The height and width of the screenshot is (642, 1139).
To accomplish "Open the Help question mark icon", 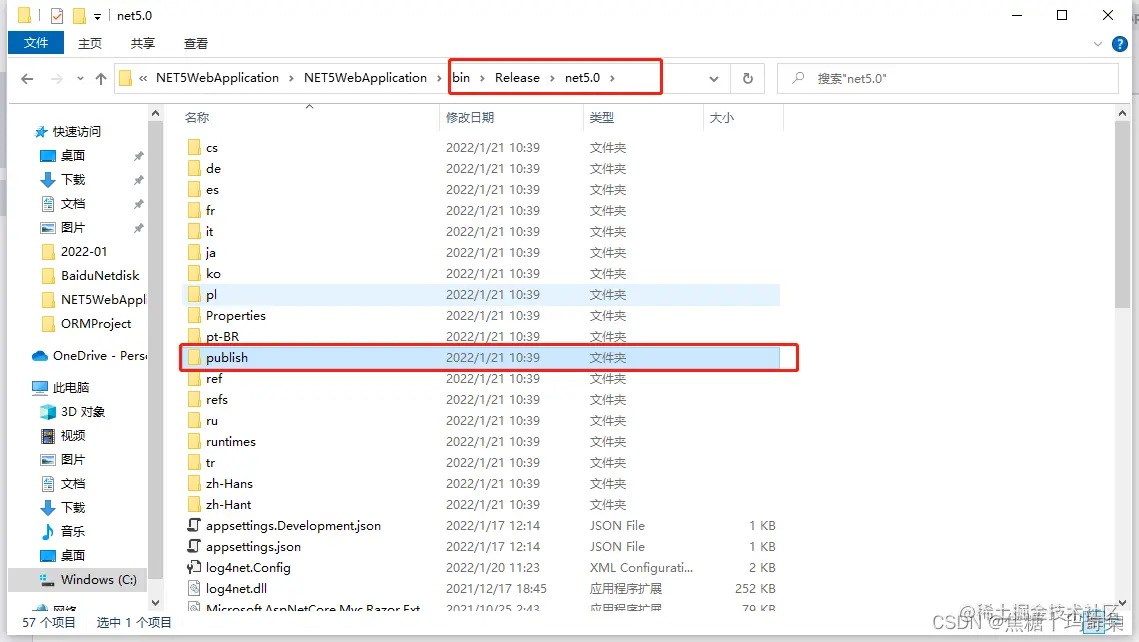I will tap(1120, 44).
